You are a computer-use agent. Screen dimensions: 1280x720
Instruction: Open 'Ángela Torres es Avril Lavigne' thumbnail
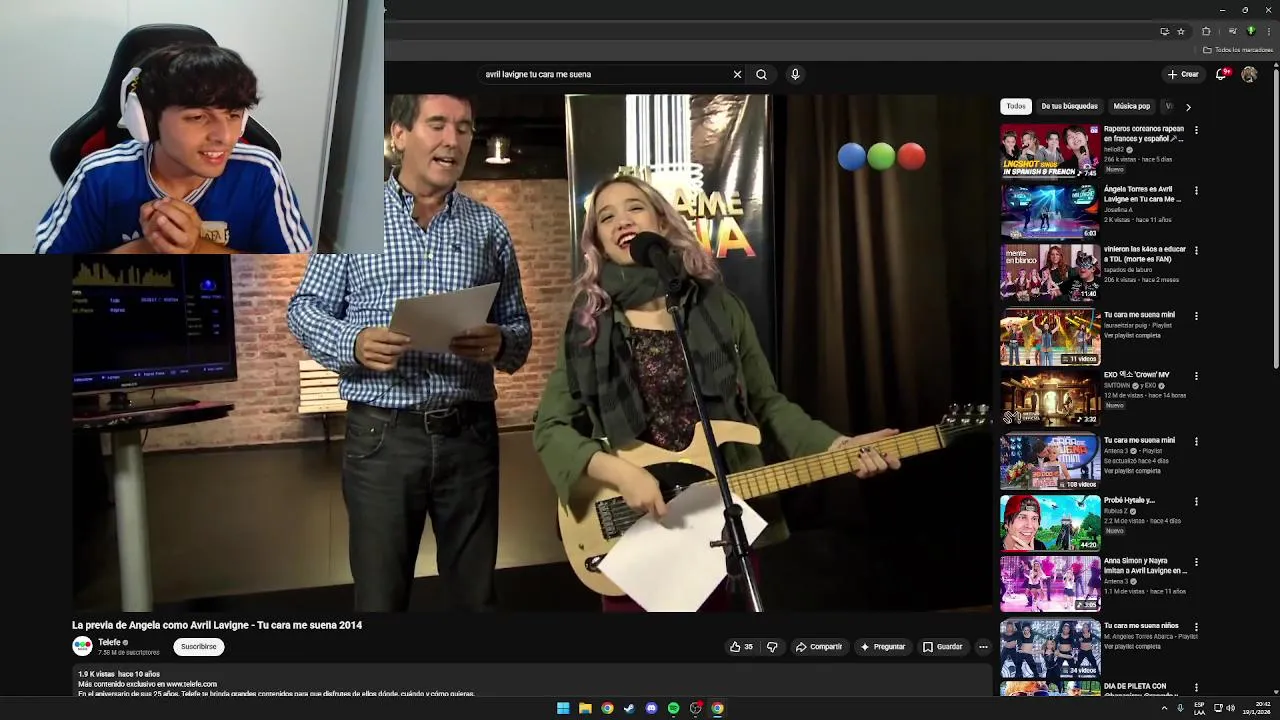[x=1050, y=211]
